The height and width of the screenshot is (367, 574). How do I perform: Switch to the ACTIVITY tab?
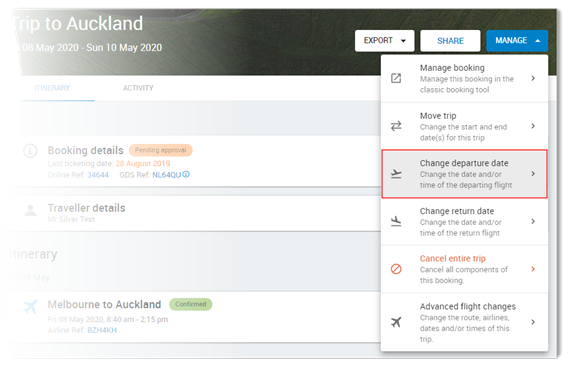click(x=138, y=88)
